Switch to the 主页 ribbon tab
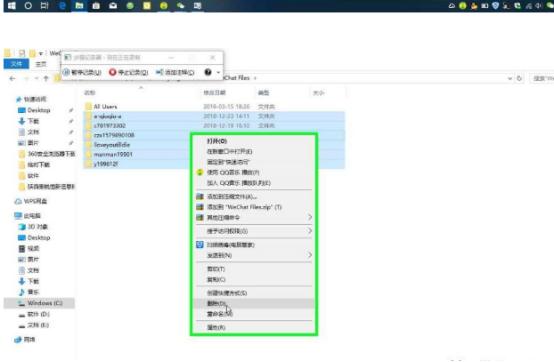 [x=41, y=64]
